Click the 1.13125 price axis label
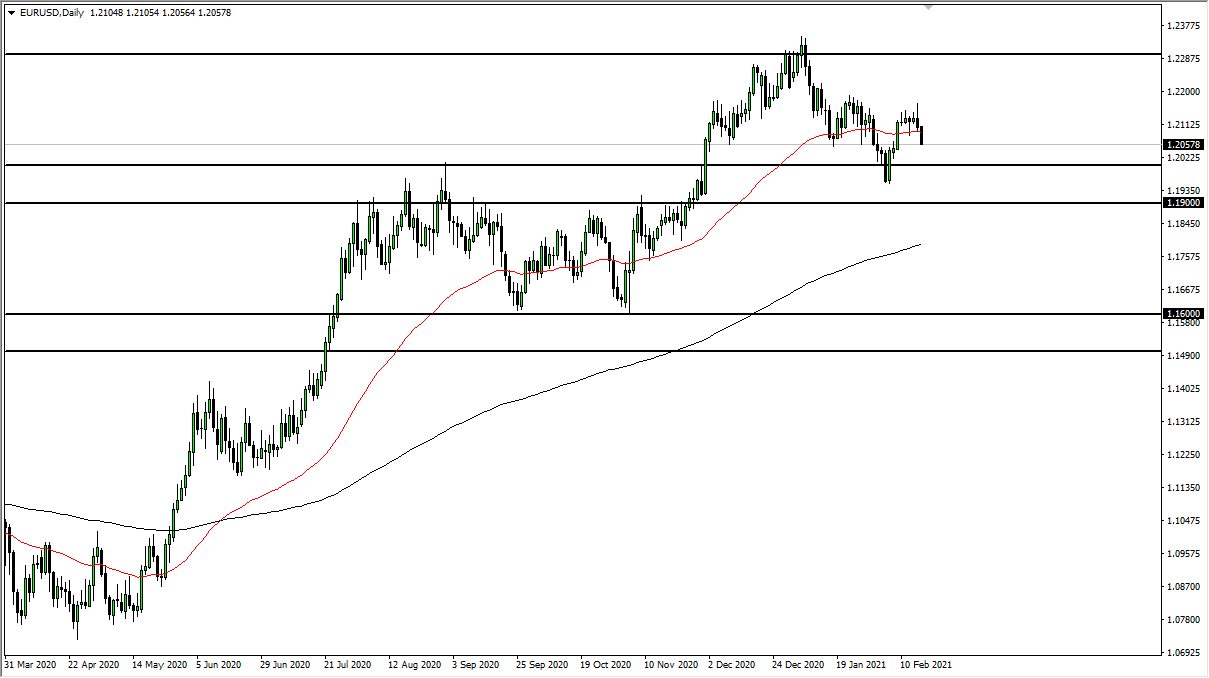Image resolution: width=1209 pixels, height=678 pixels. [1184, 422]
